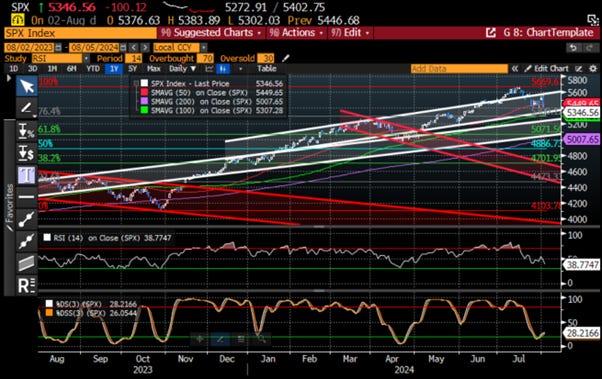This screenshot has width=602, height=379.
Task: Click the %DSS(3) orange legend swatch
Action: [49, 313]
